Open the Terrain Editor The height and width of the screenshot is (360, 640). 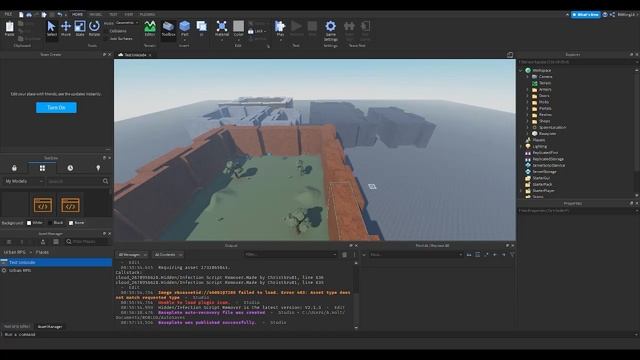[150, 29]
